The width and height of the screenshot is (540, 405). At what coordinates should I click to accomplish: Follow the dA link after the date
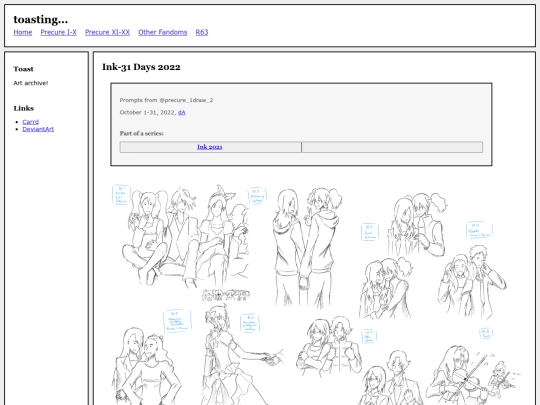181,113
